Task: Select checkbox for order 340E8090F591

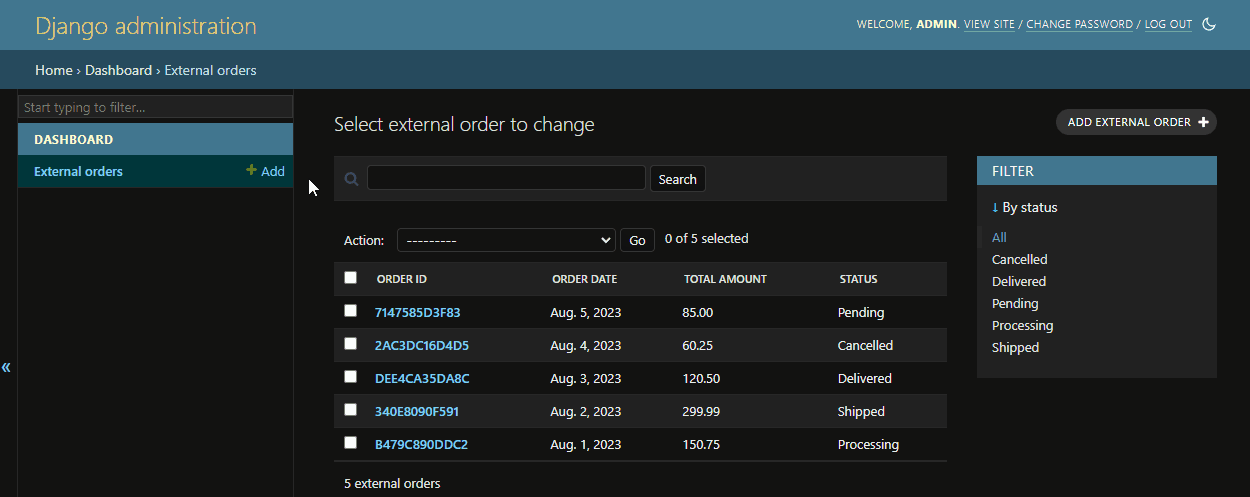Action: pos(350,410)
